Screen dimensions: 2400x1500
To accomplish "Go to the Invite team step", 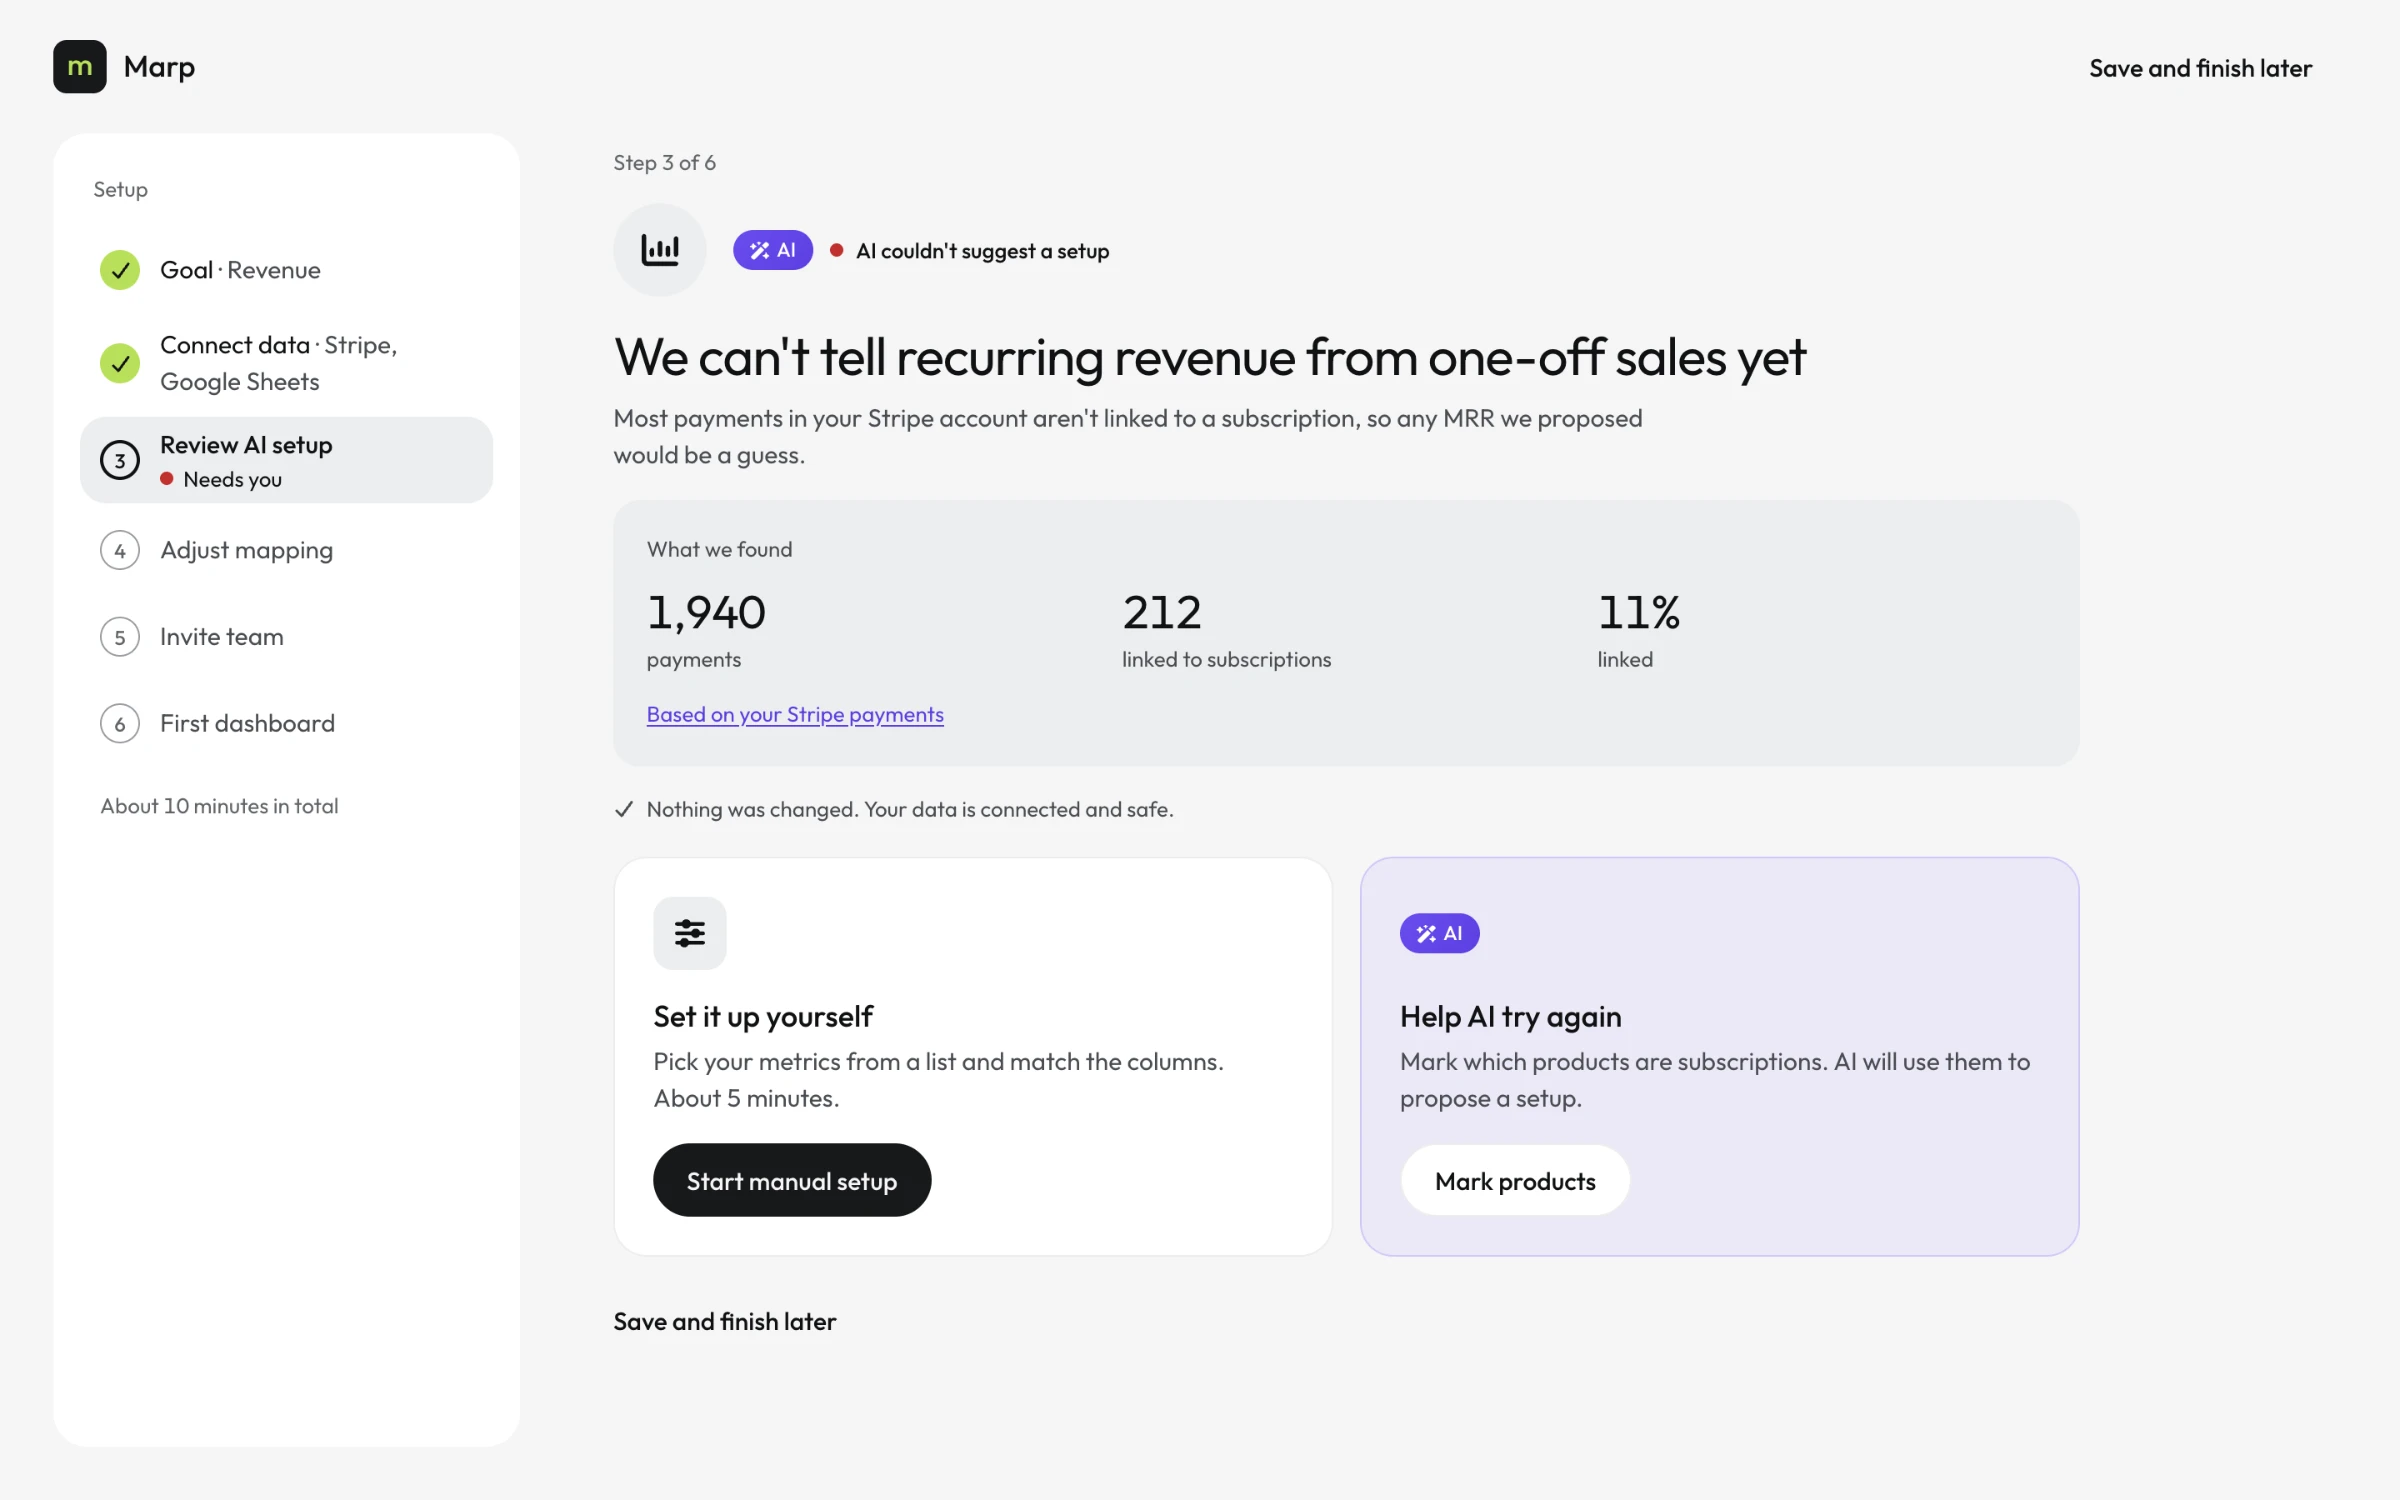I will 286,637.
